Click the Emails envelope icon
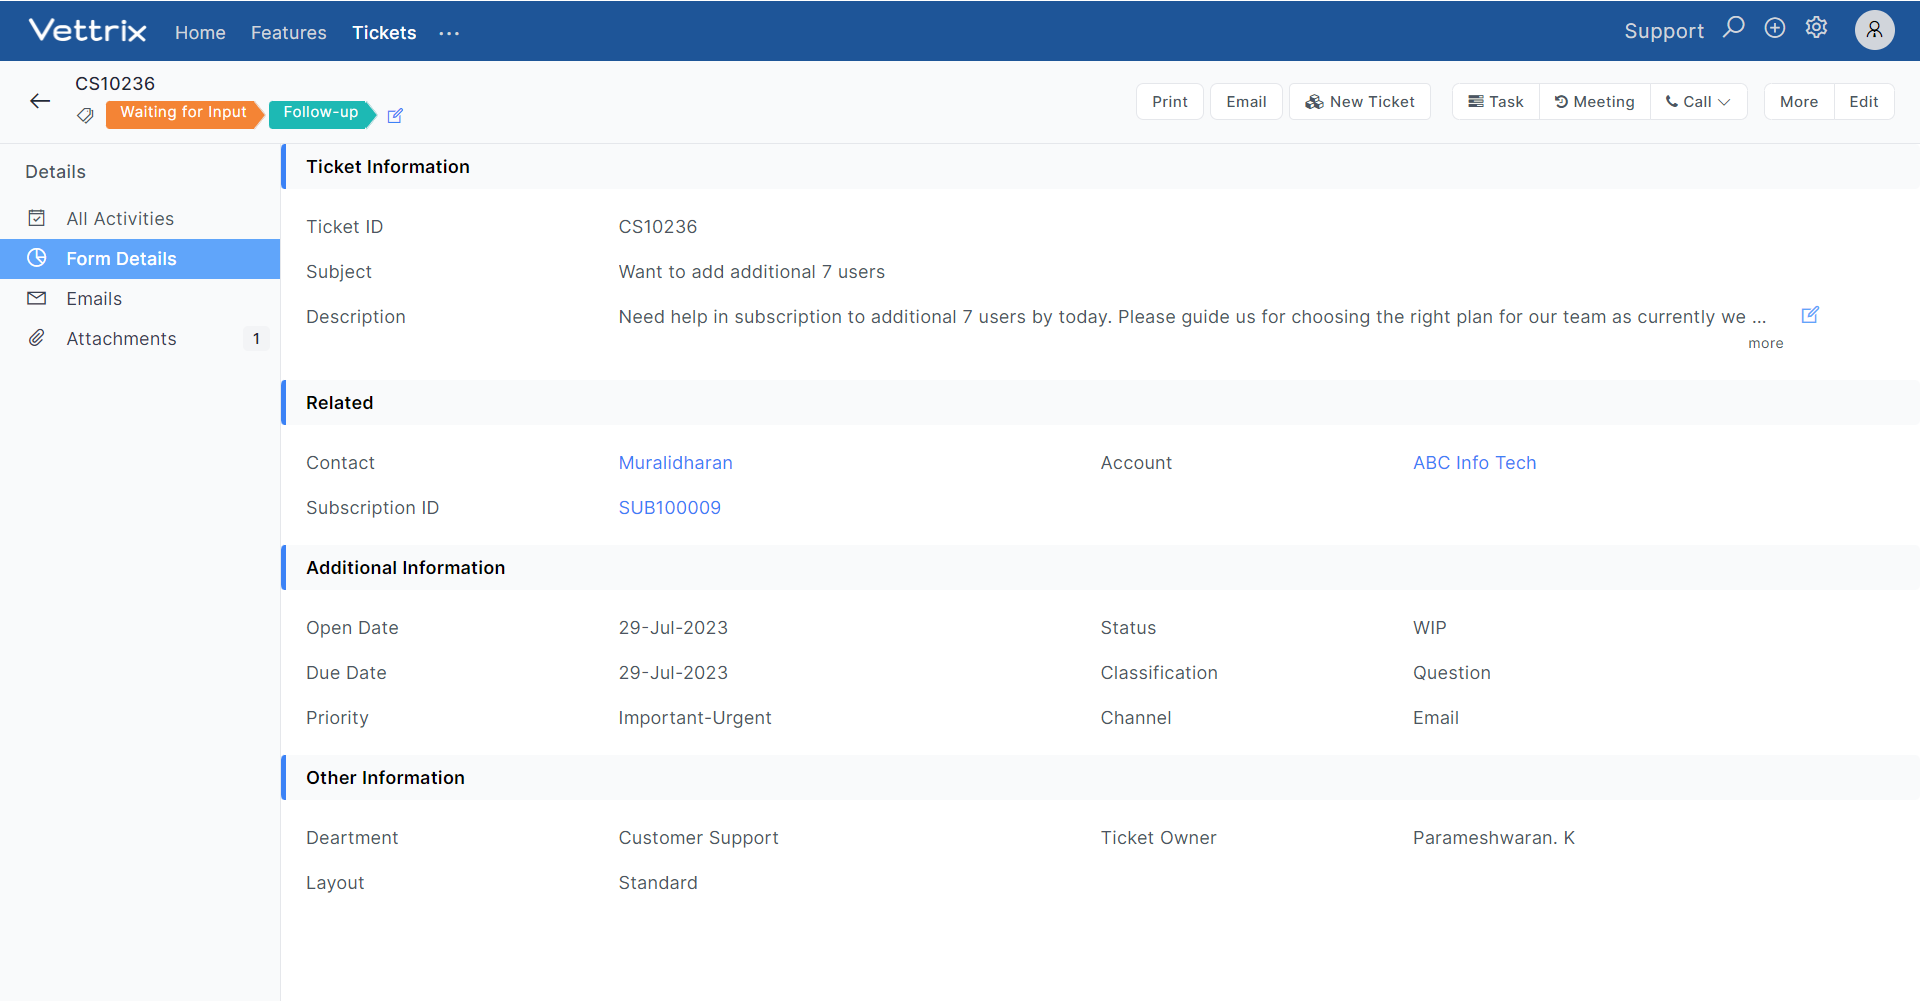The image size is (1920, 1001). [37, 298]
